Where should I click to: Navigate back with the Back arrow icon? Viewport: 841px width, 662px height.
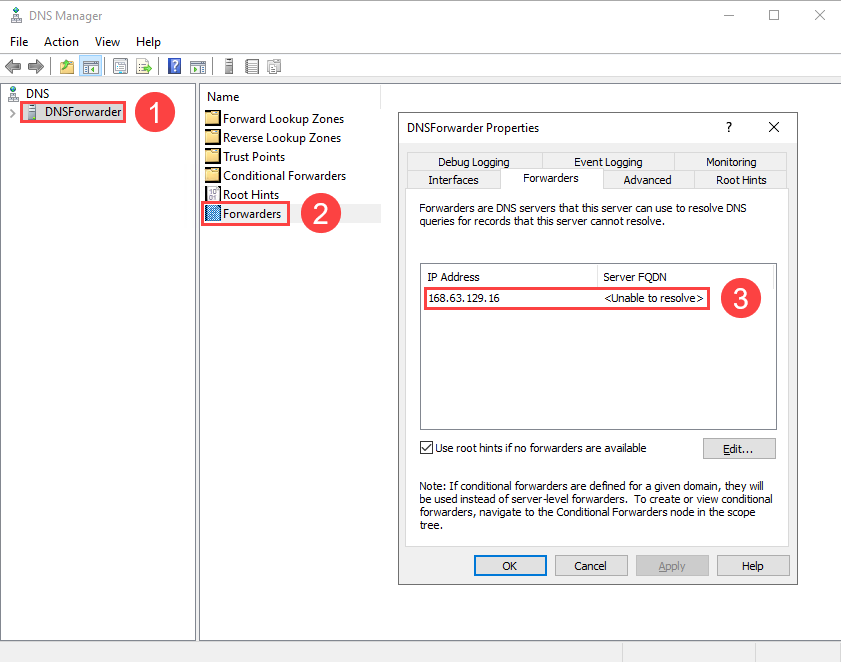[13, 66]
